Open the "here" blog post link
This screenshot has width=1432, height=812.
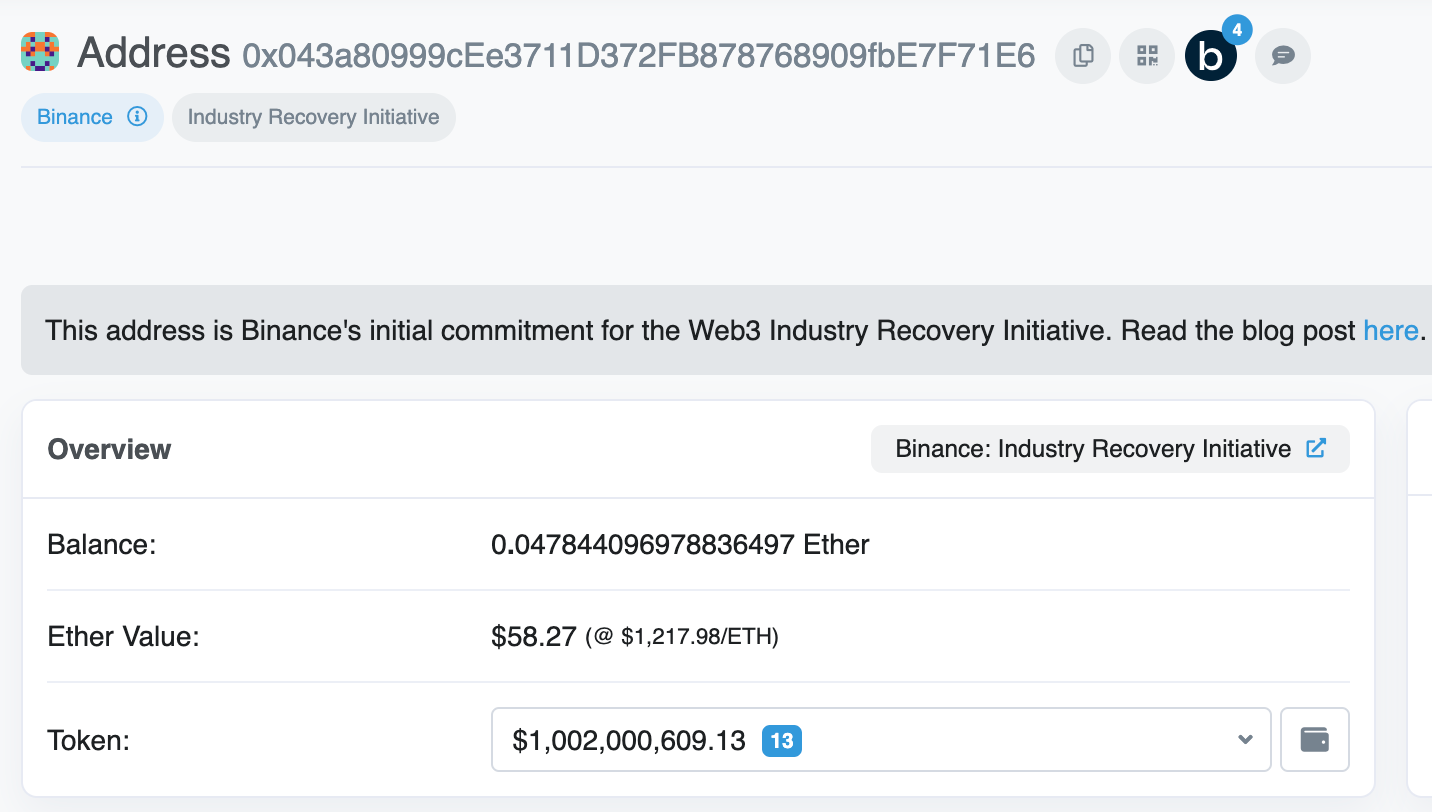pyautogui.click(x=1390, y=330)
